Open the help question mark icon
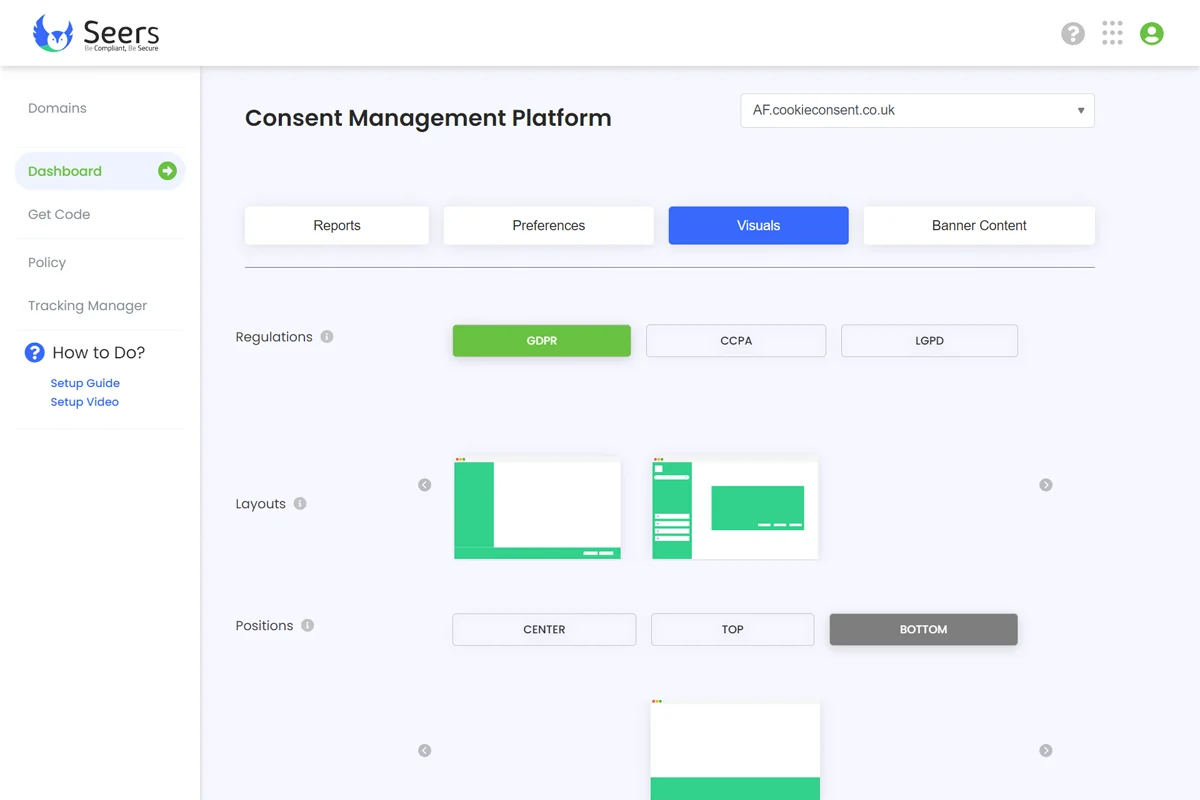This screenshot has height=800, width=1200. click(1073, 34)
